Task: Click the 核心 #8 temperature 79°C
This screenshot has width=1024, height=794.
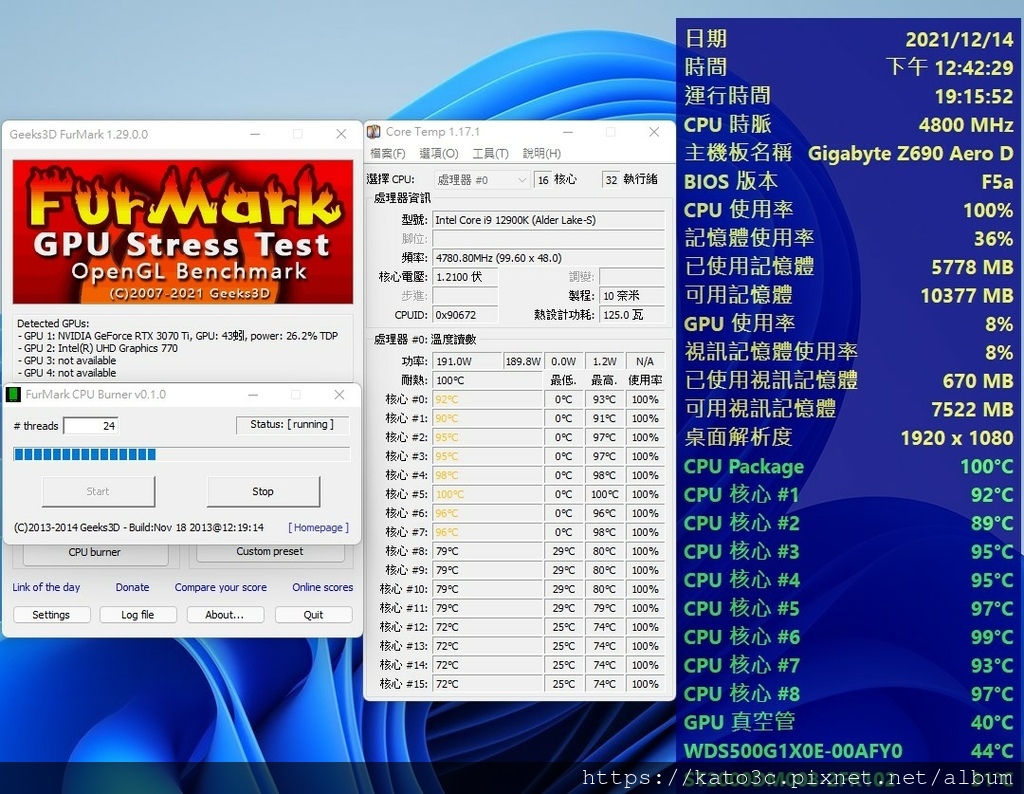Action: (x=487, y=551)
